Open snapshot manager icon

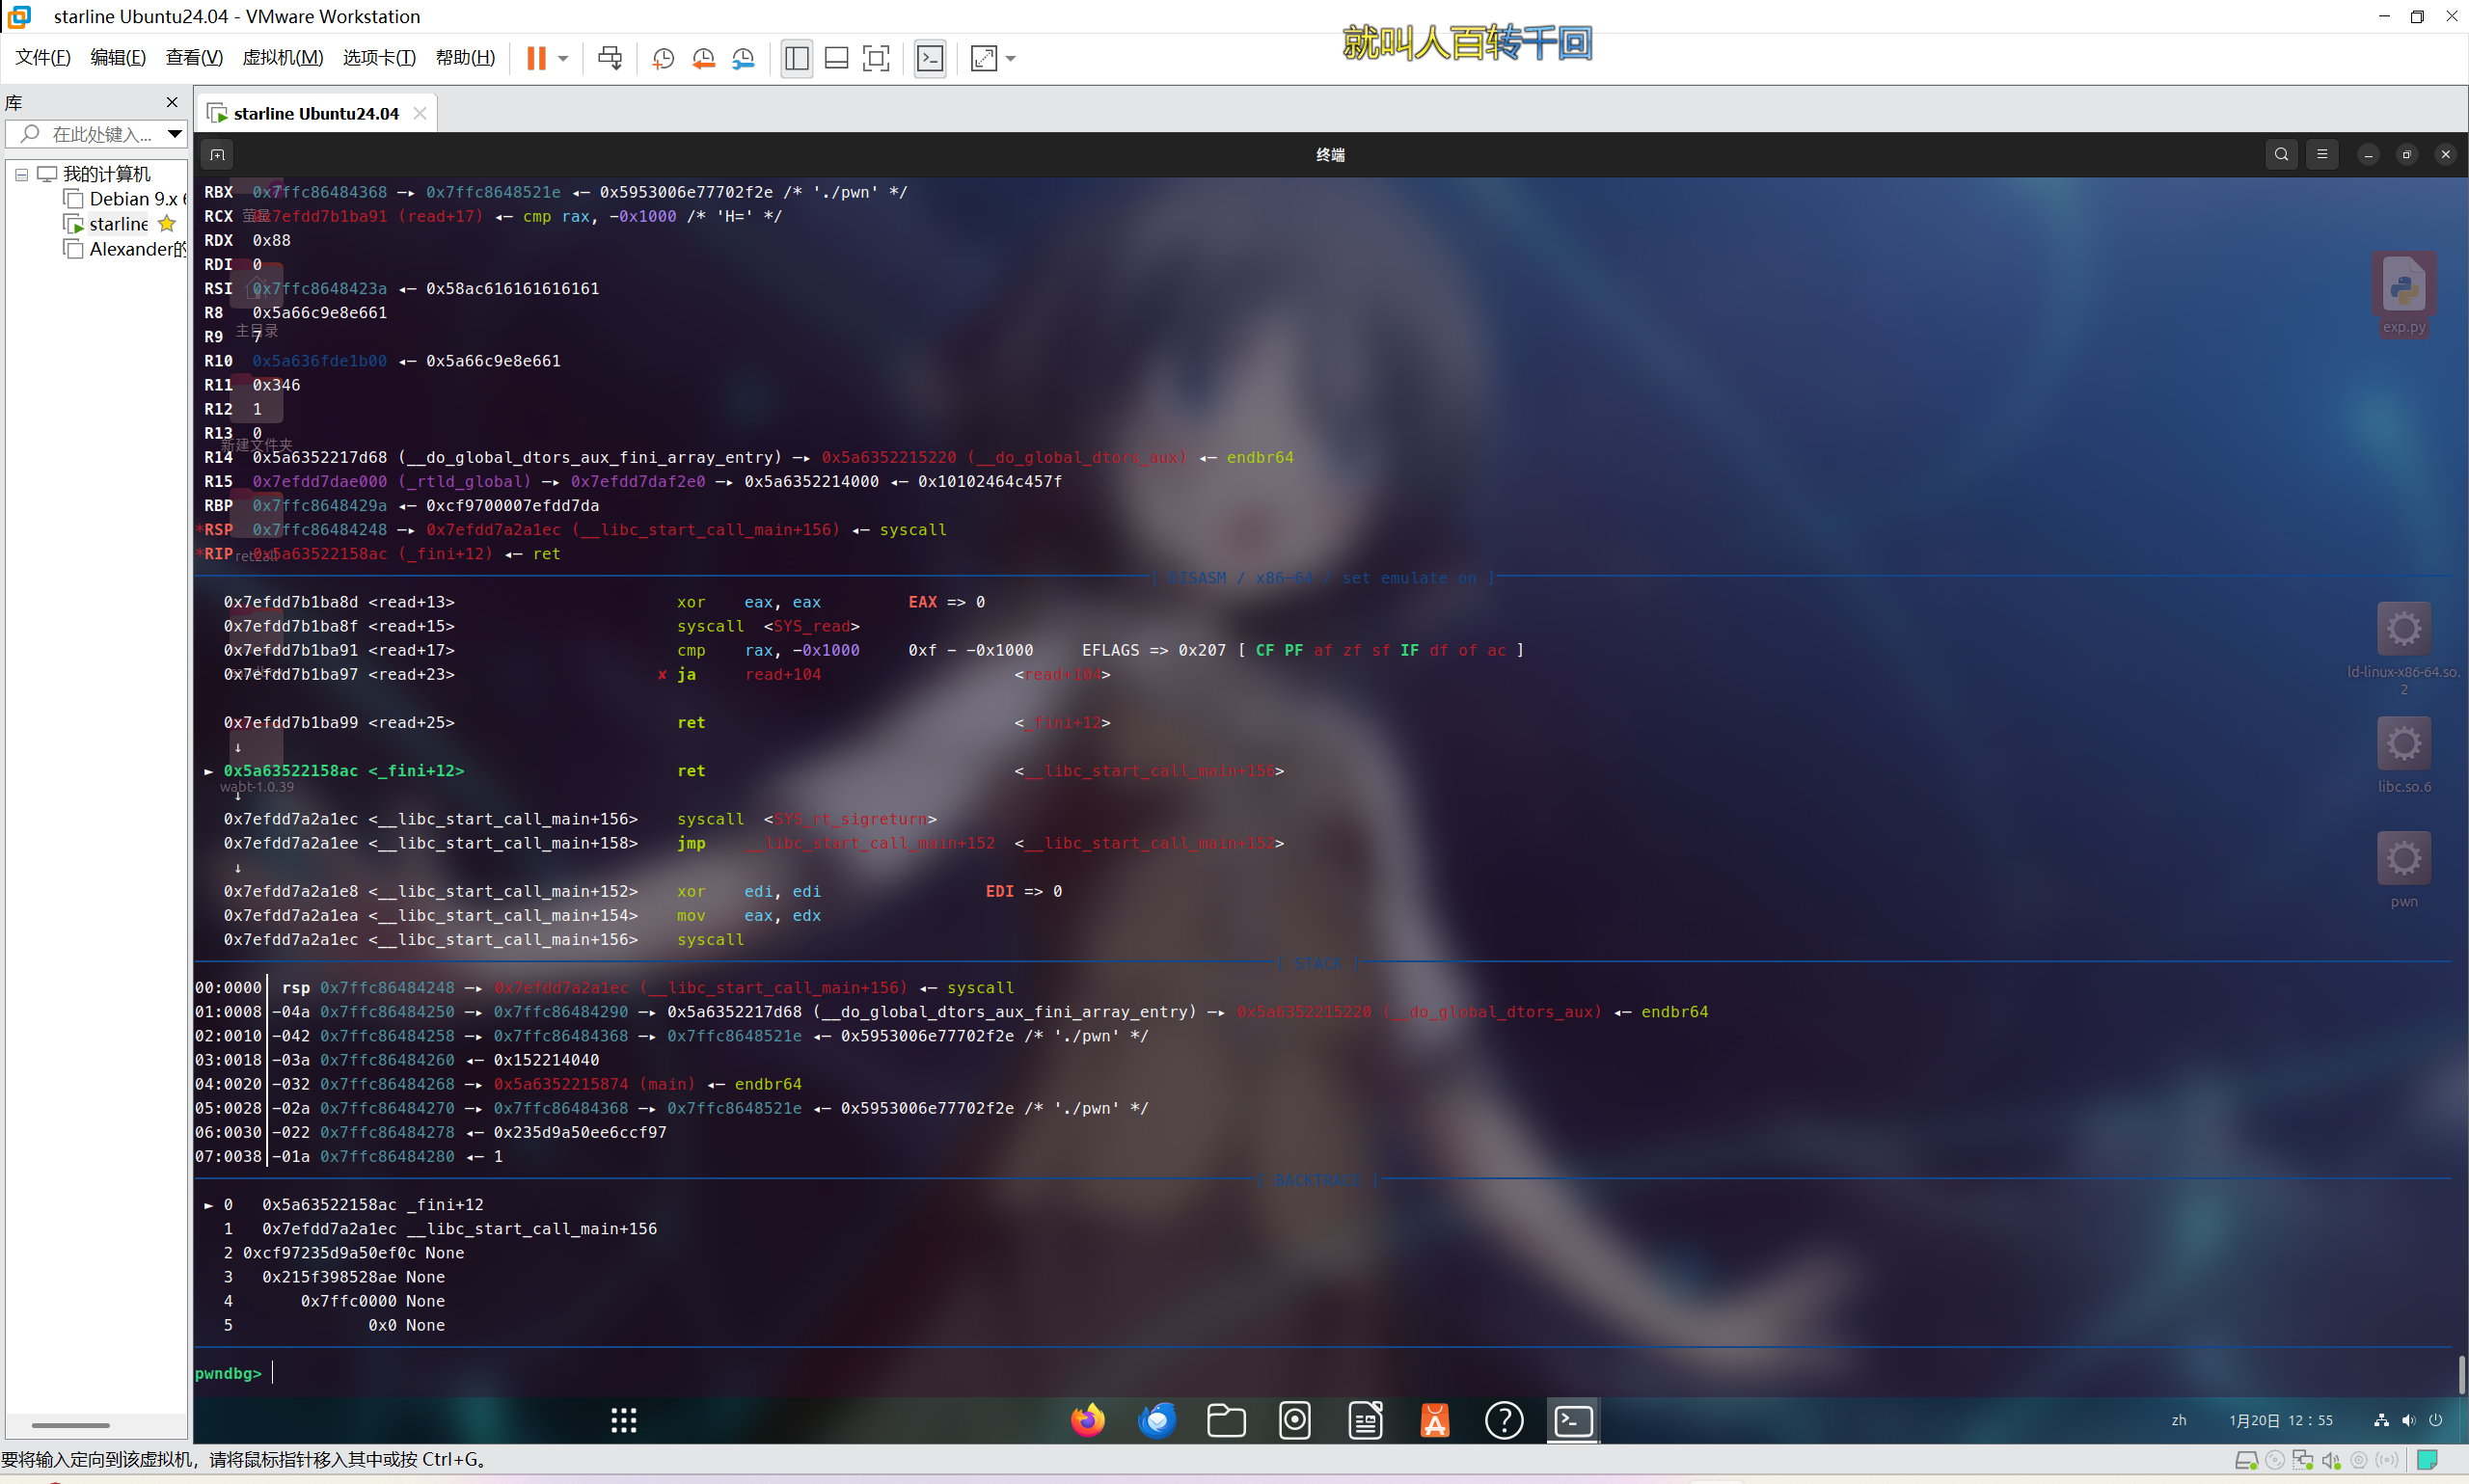[743, 58]
